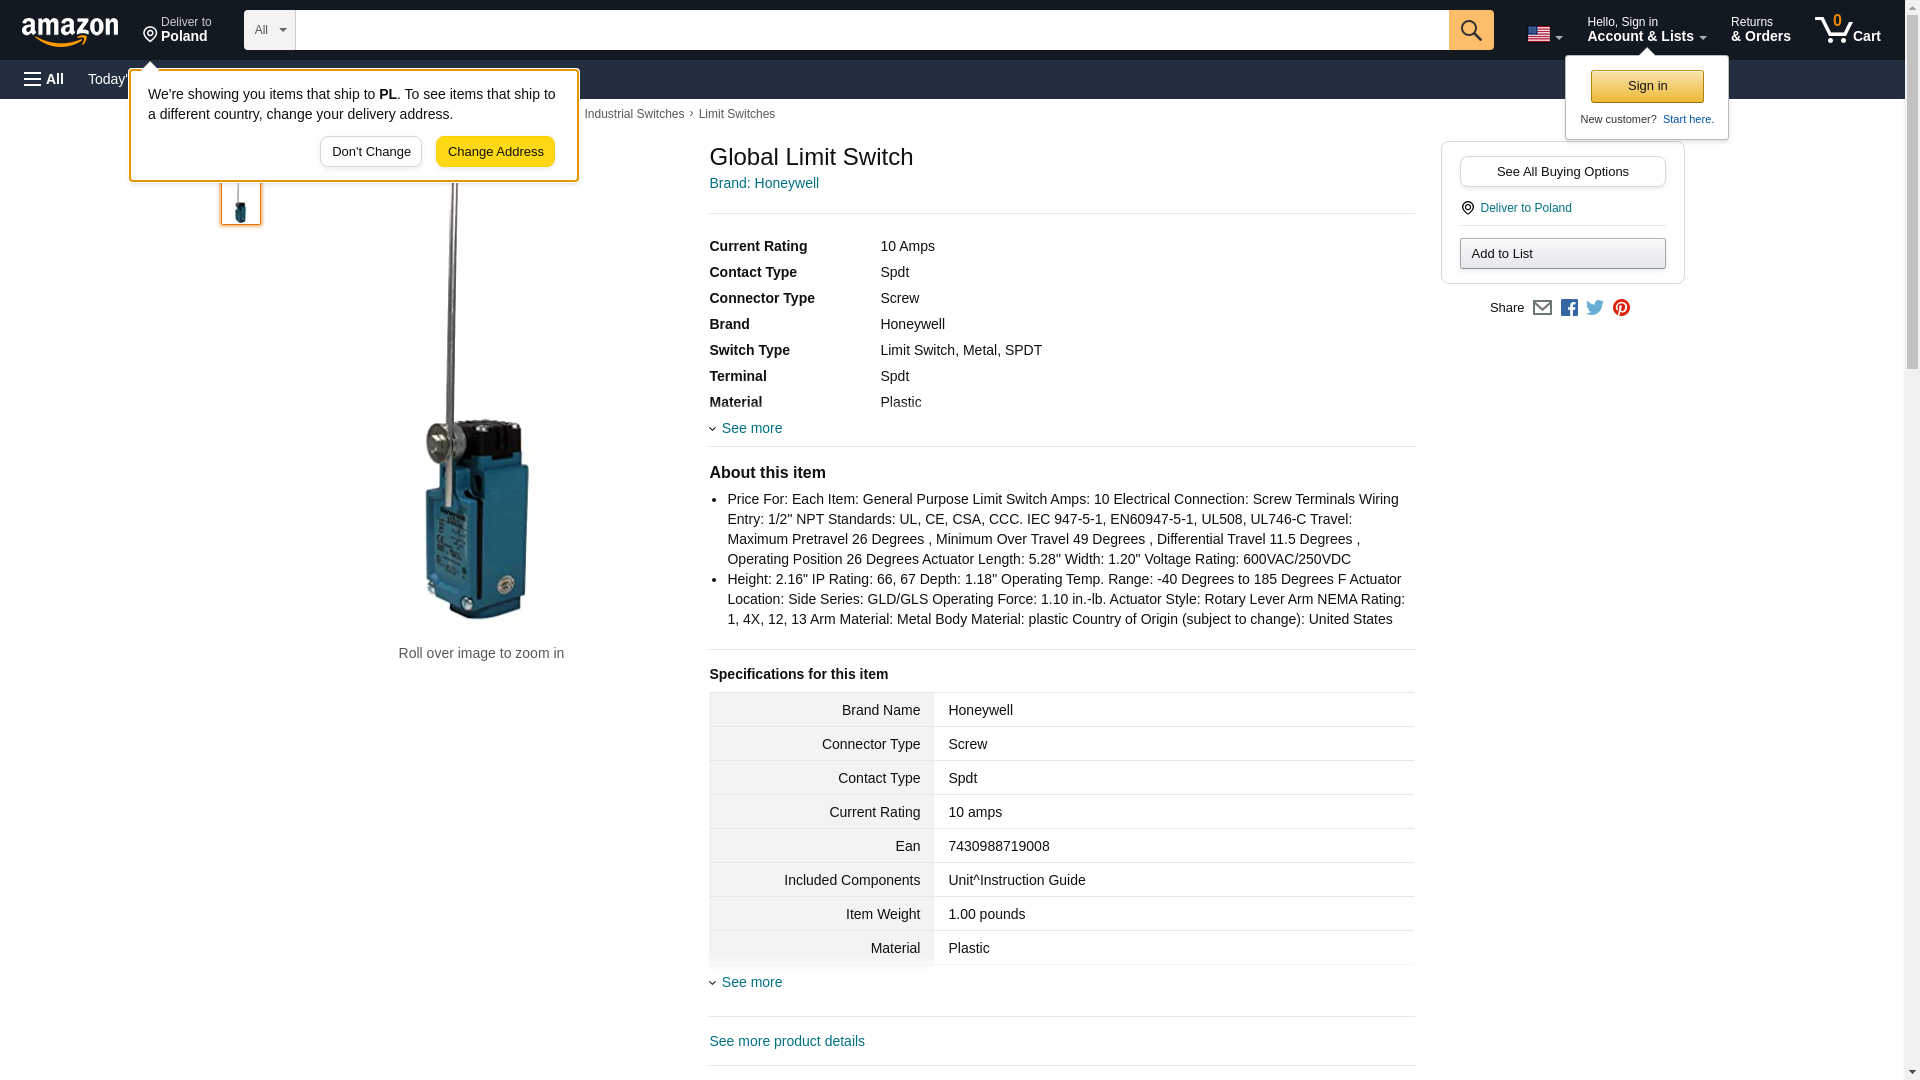Click the Change Address button
Screen dimensions: 1920x1080
click(495, 152)
